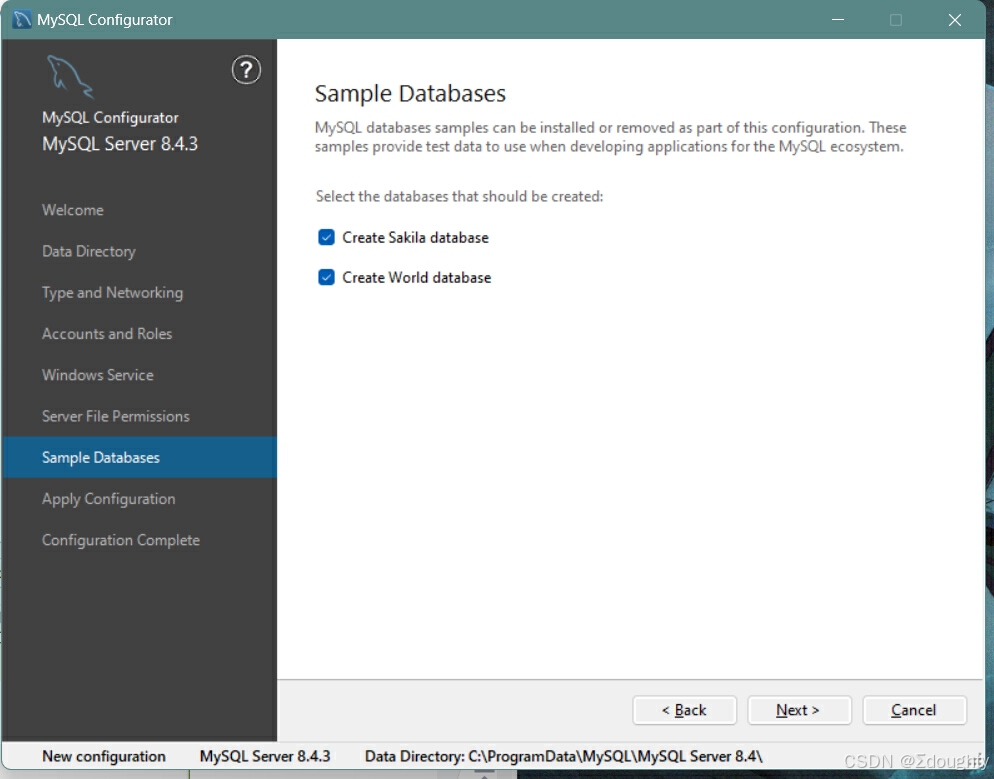Uncheck Create Sakila database checkbox
This screenshot has width=994, height=779.
click(326, 237)
